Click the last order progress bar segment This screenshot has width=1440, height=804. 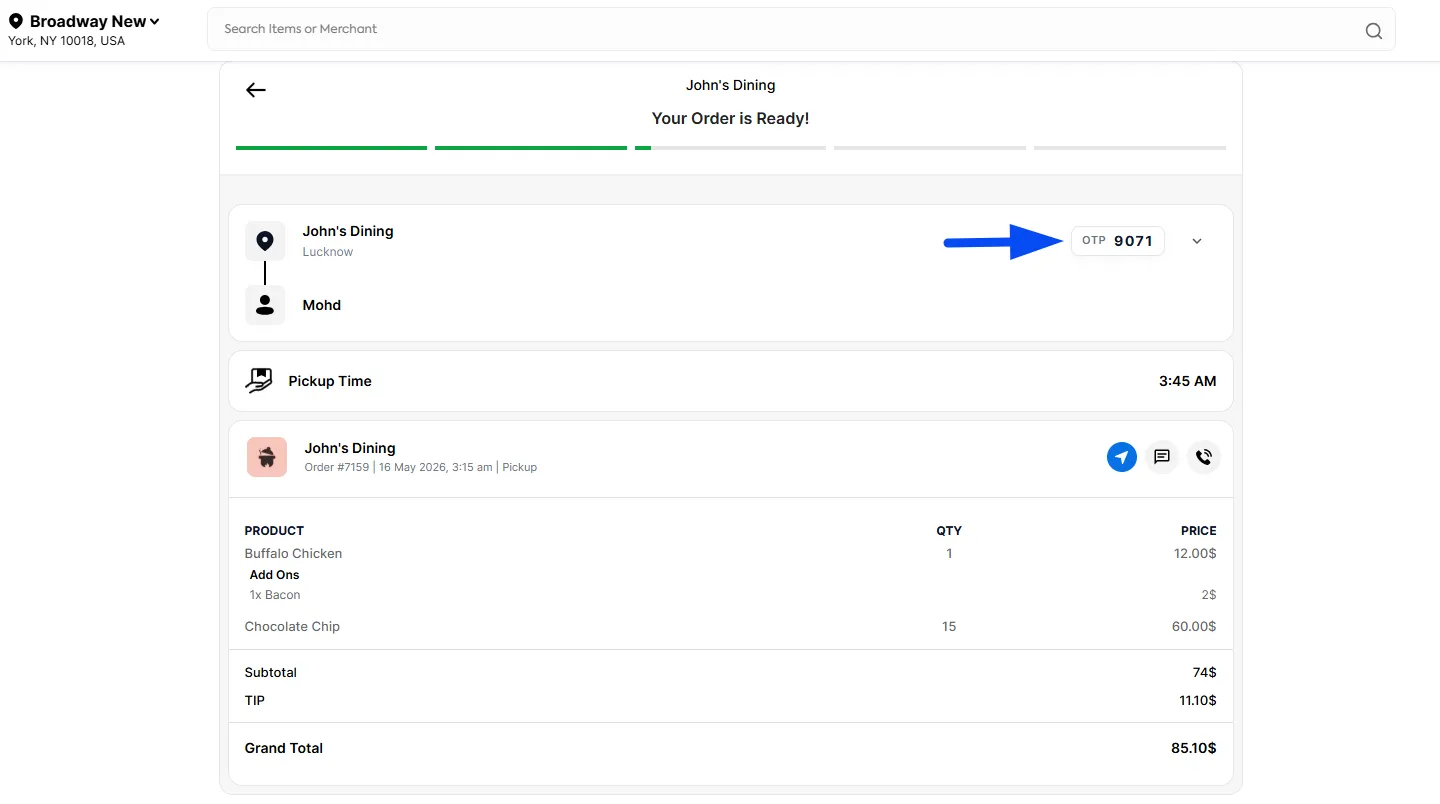[x=1130, y=148]
